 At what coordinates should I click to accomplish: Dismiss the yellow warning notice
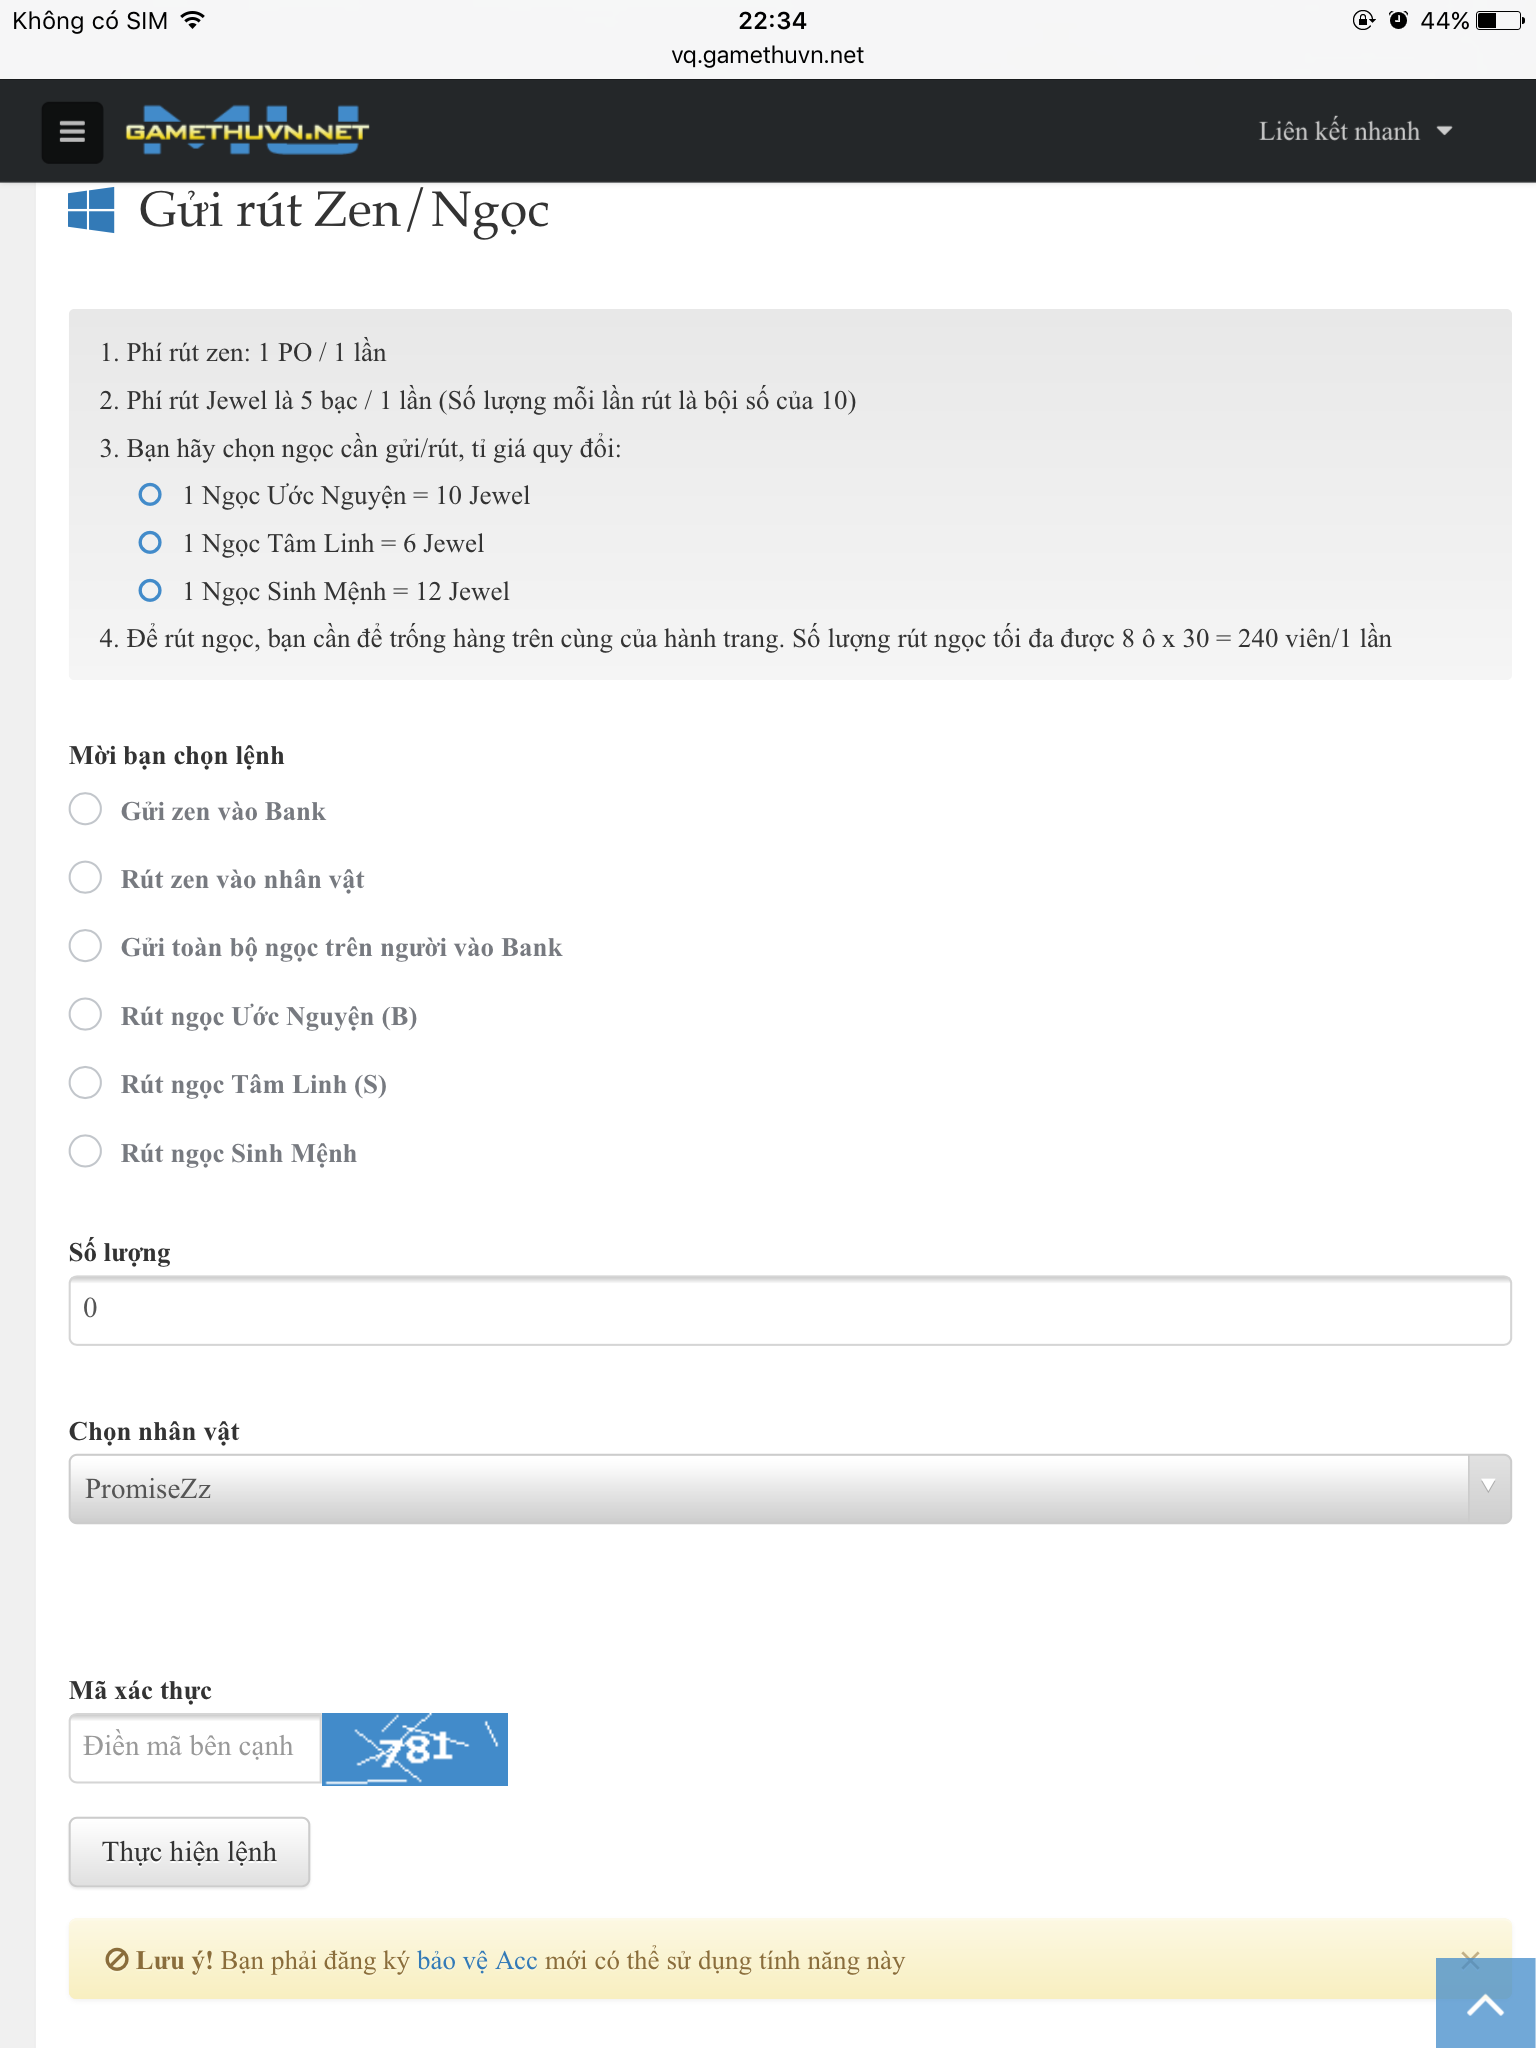click(x=1469, y=1960)
